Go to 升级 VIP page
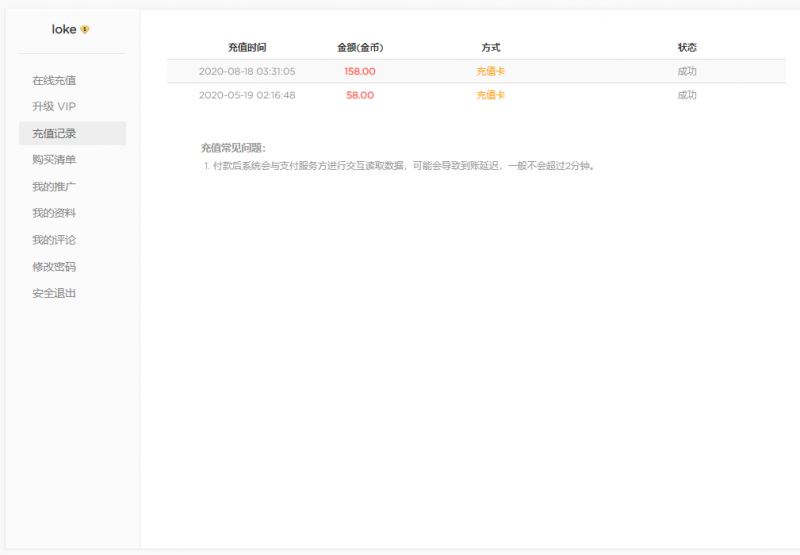 pos(54,106)
